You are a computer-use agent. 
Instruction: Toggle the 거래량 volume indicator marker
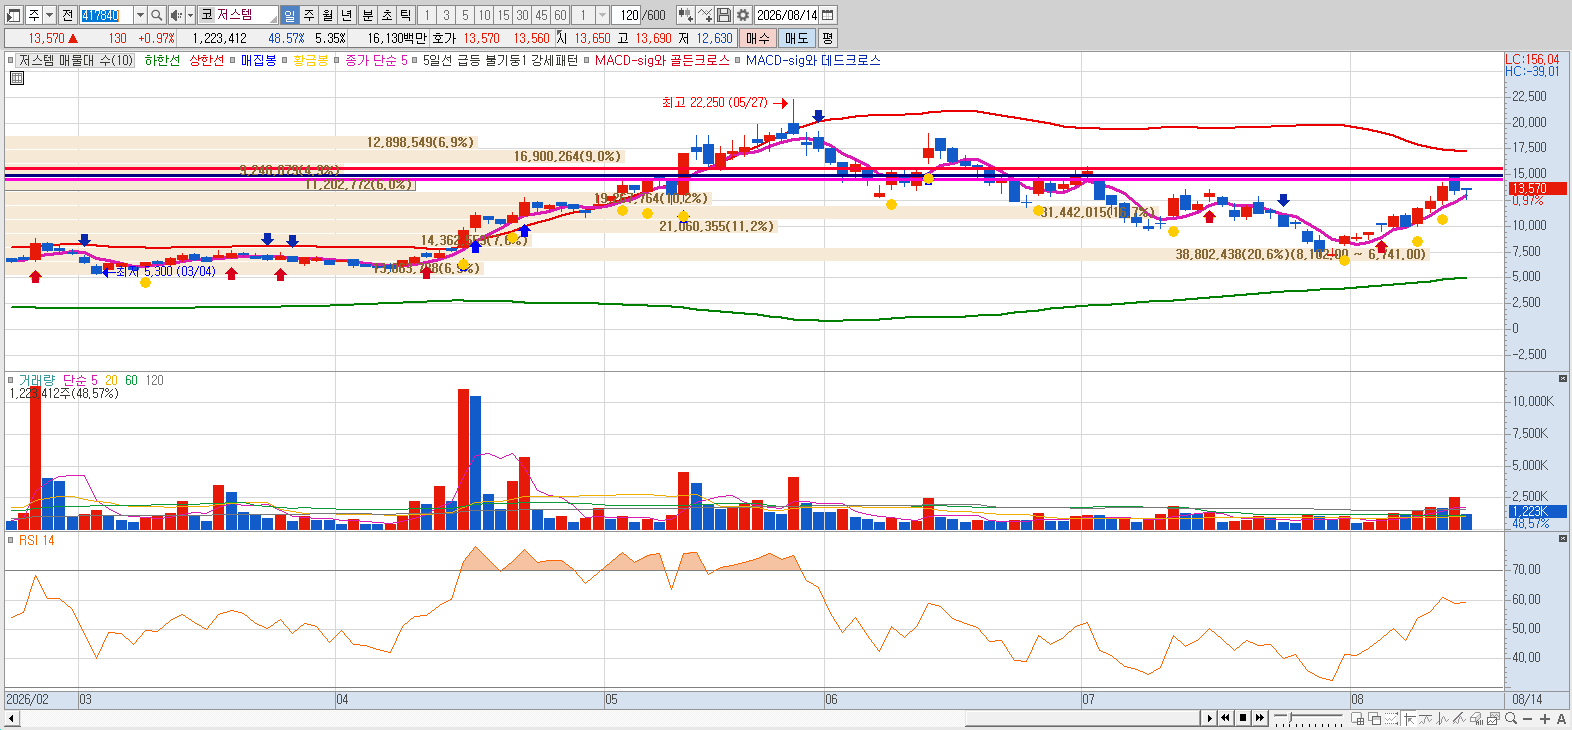click(11, 380)
